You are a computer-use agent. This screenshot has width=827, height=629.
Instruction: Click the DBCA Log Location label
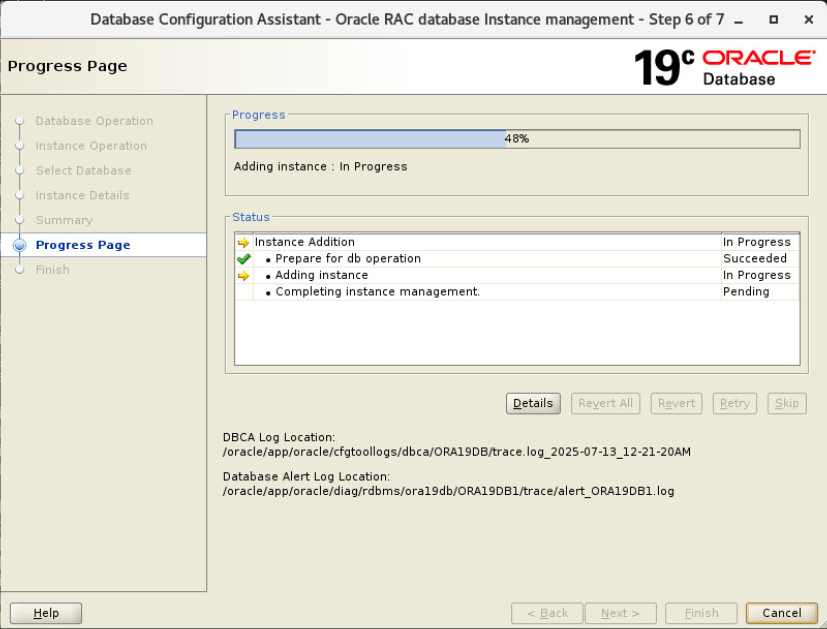point(279,438)
